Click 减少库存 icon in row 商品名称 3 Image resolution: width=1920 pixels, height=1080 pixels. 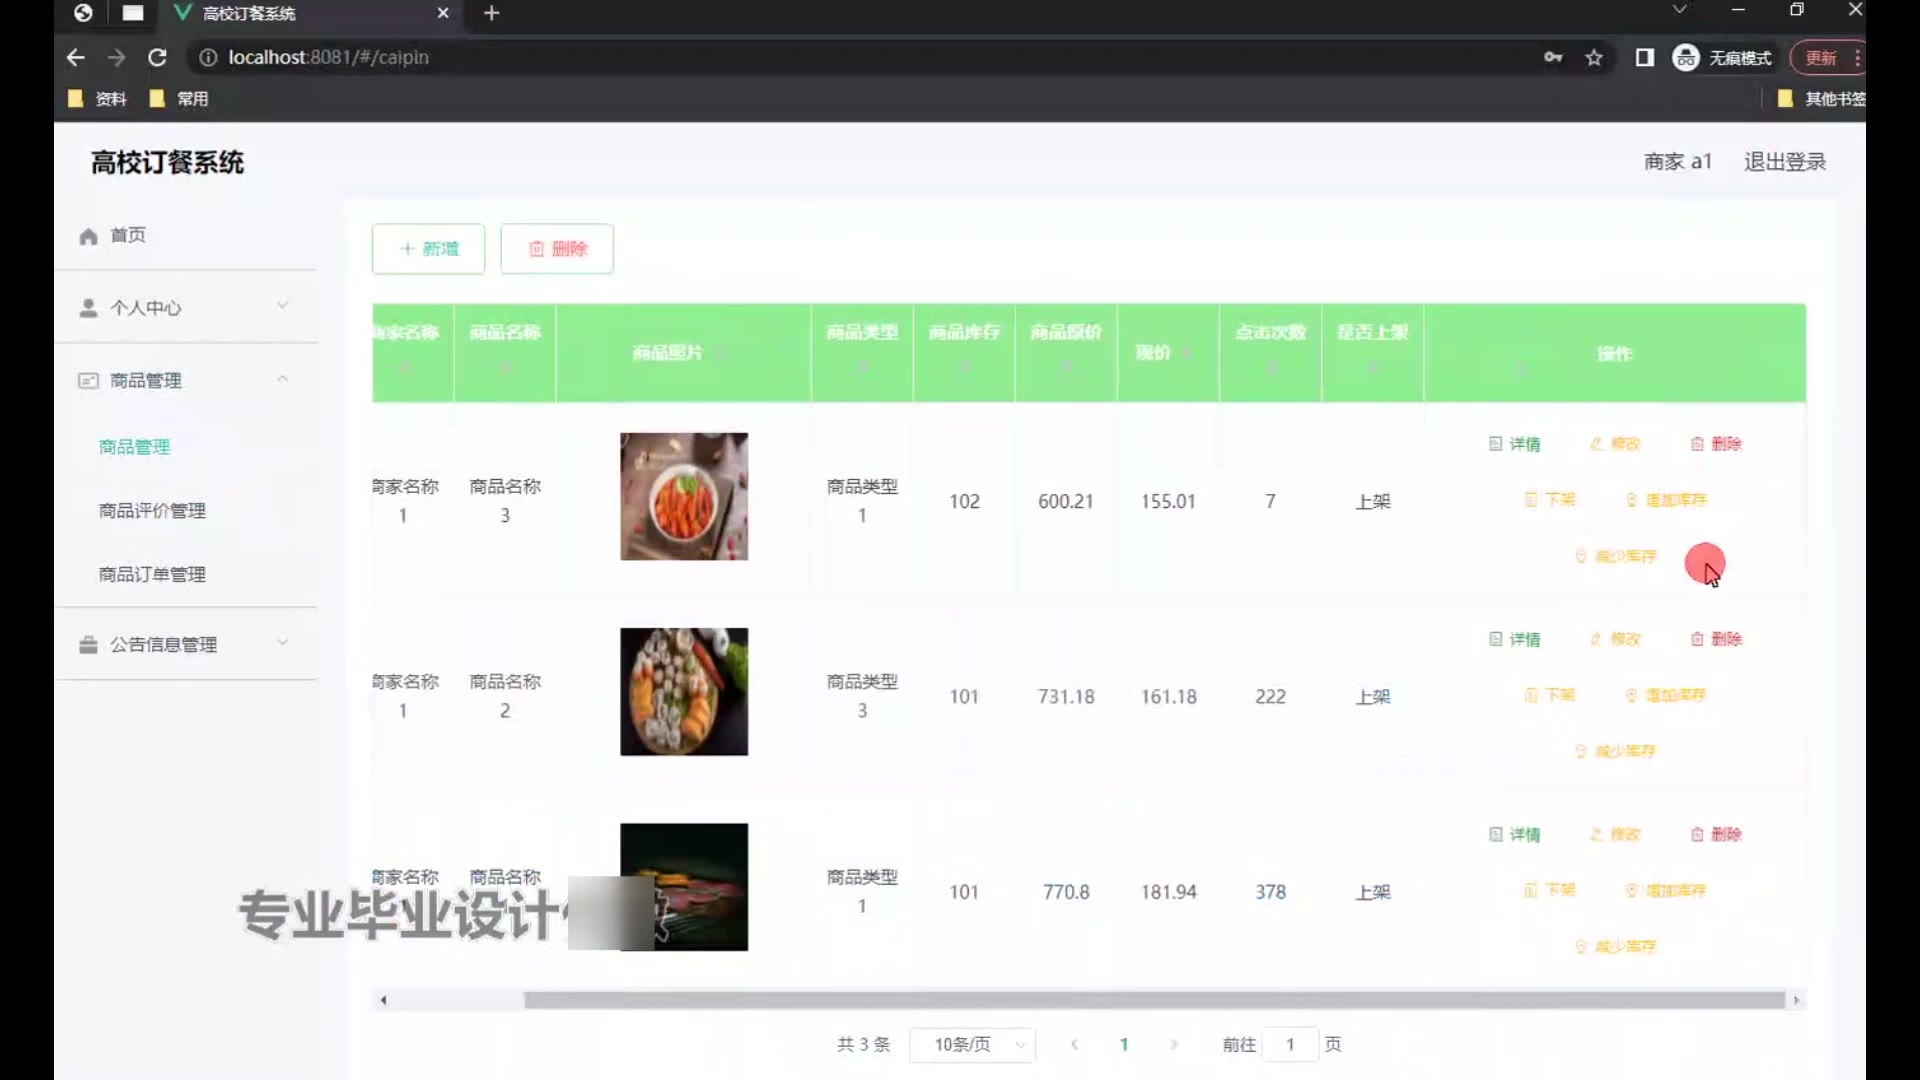tap(1581, 556)
